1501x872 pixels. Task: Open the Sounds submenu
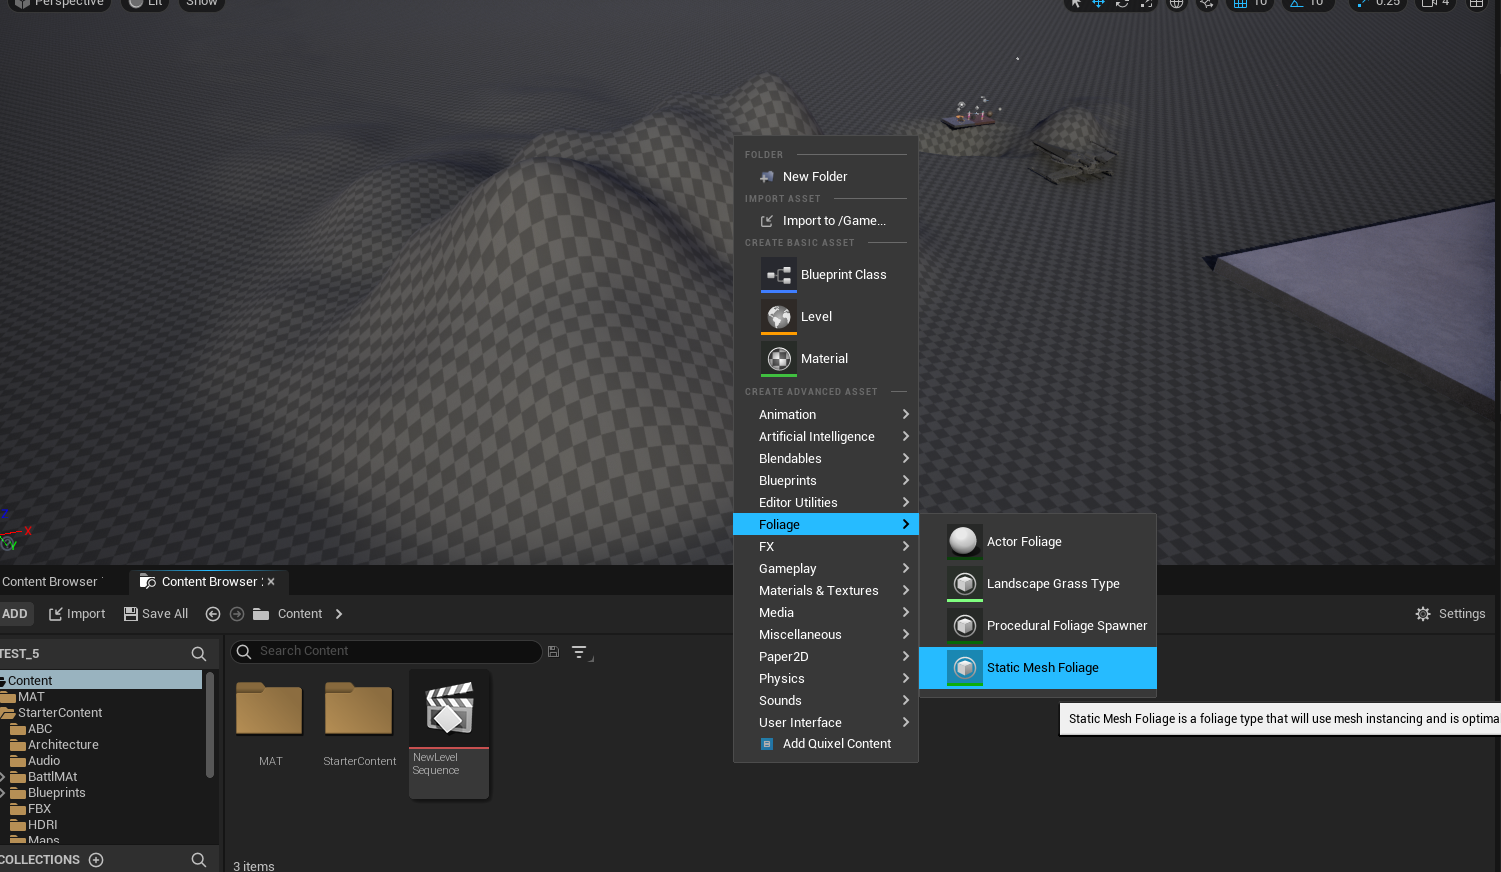pos(825,700)
